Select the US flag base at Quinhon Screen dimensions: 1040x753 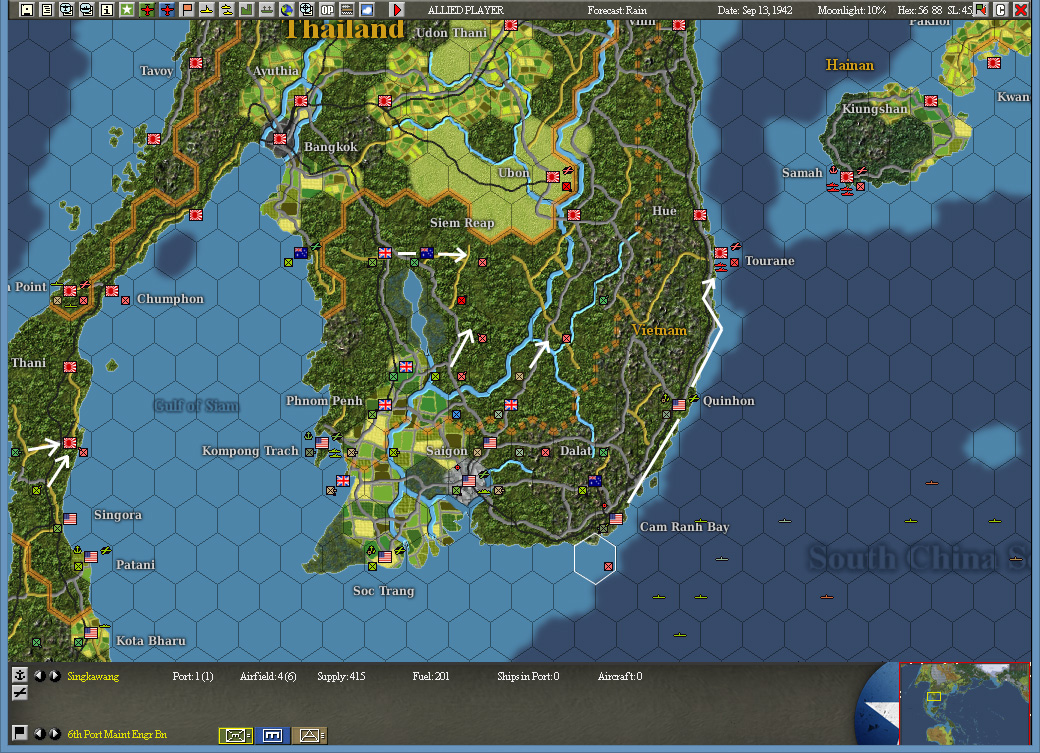[x=679, y=404]
